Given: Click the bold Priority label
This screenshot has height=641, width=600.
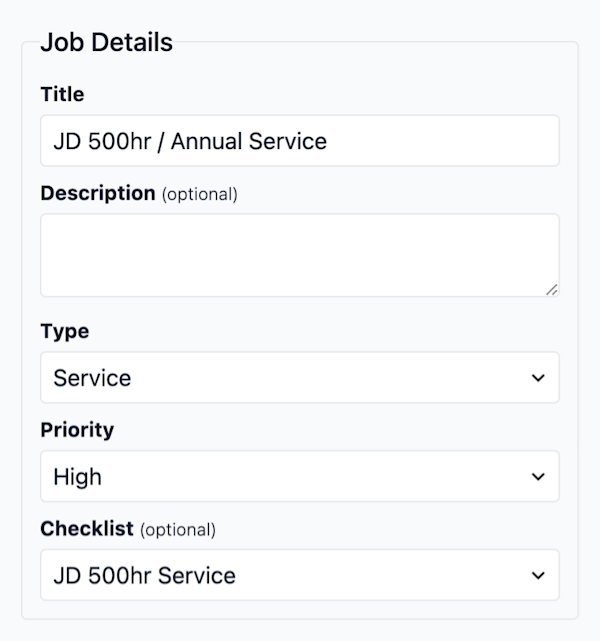Looking at the screenshot, I should [x=77, y=430].
